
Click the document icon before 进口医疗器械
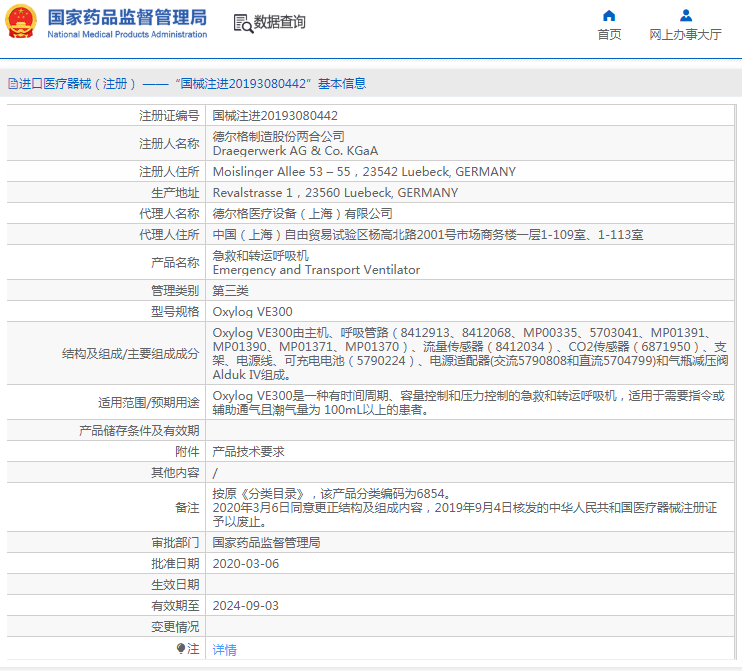tap(13, 84)
